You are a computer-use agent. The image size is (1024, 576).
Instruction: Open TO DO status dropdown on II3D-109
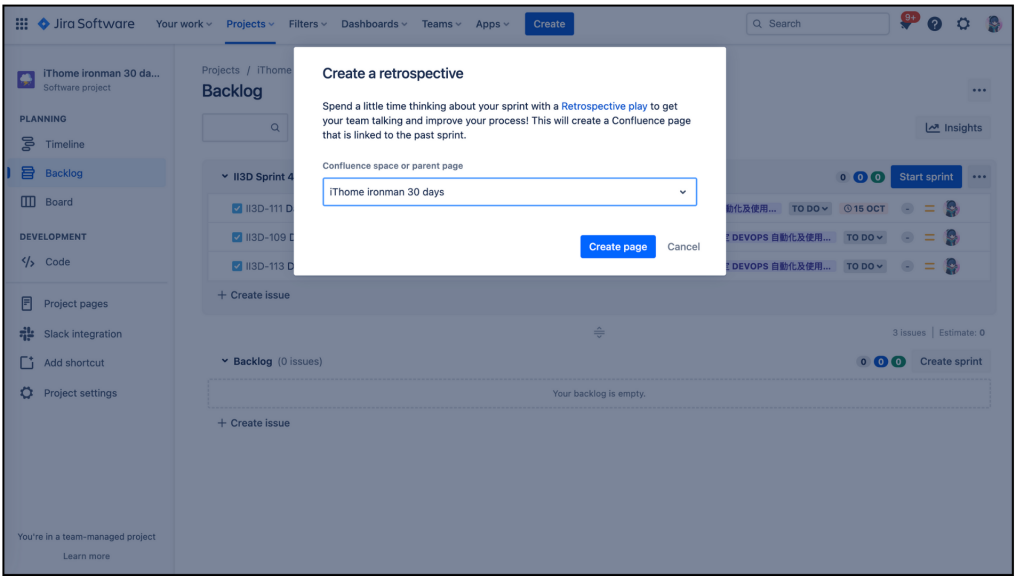click(864, 237)
